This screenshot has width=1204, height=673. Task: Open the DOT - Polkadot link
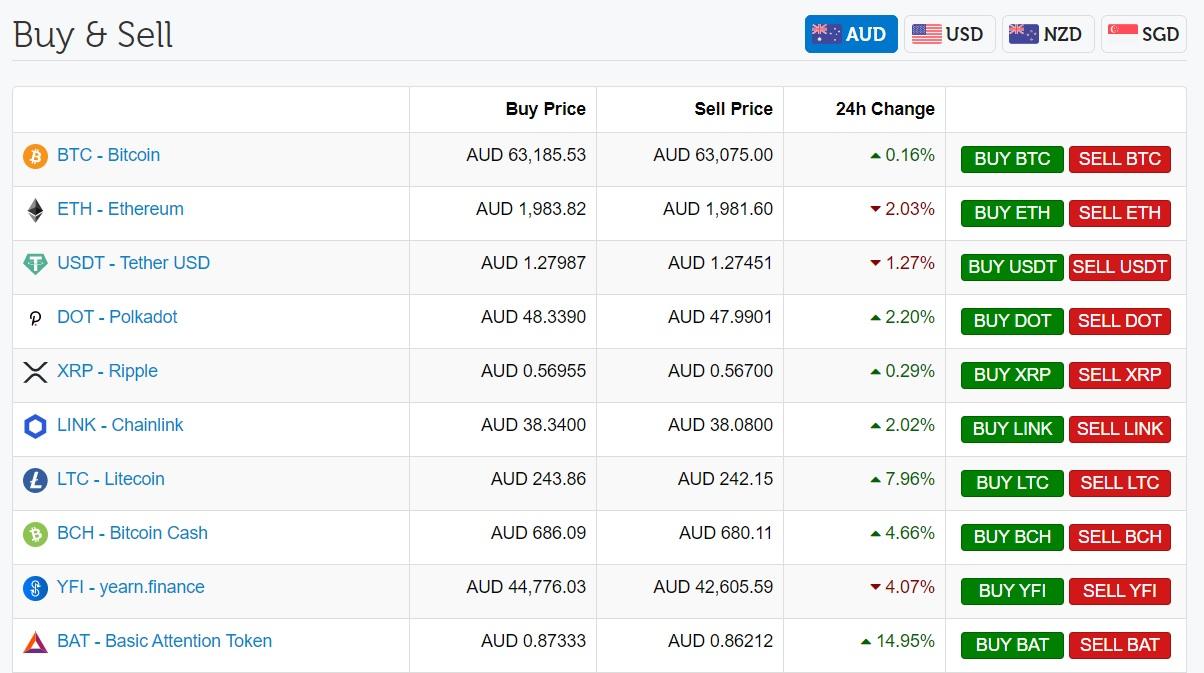click(x=117, y=317)
